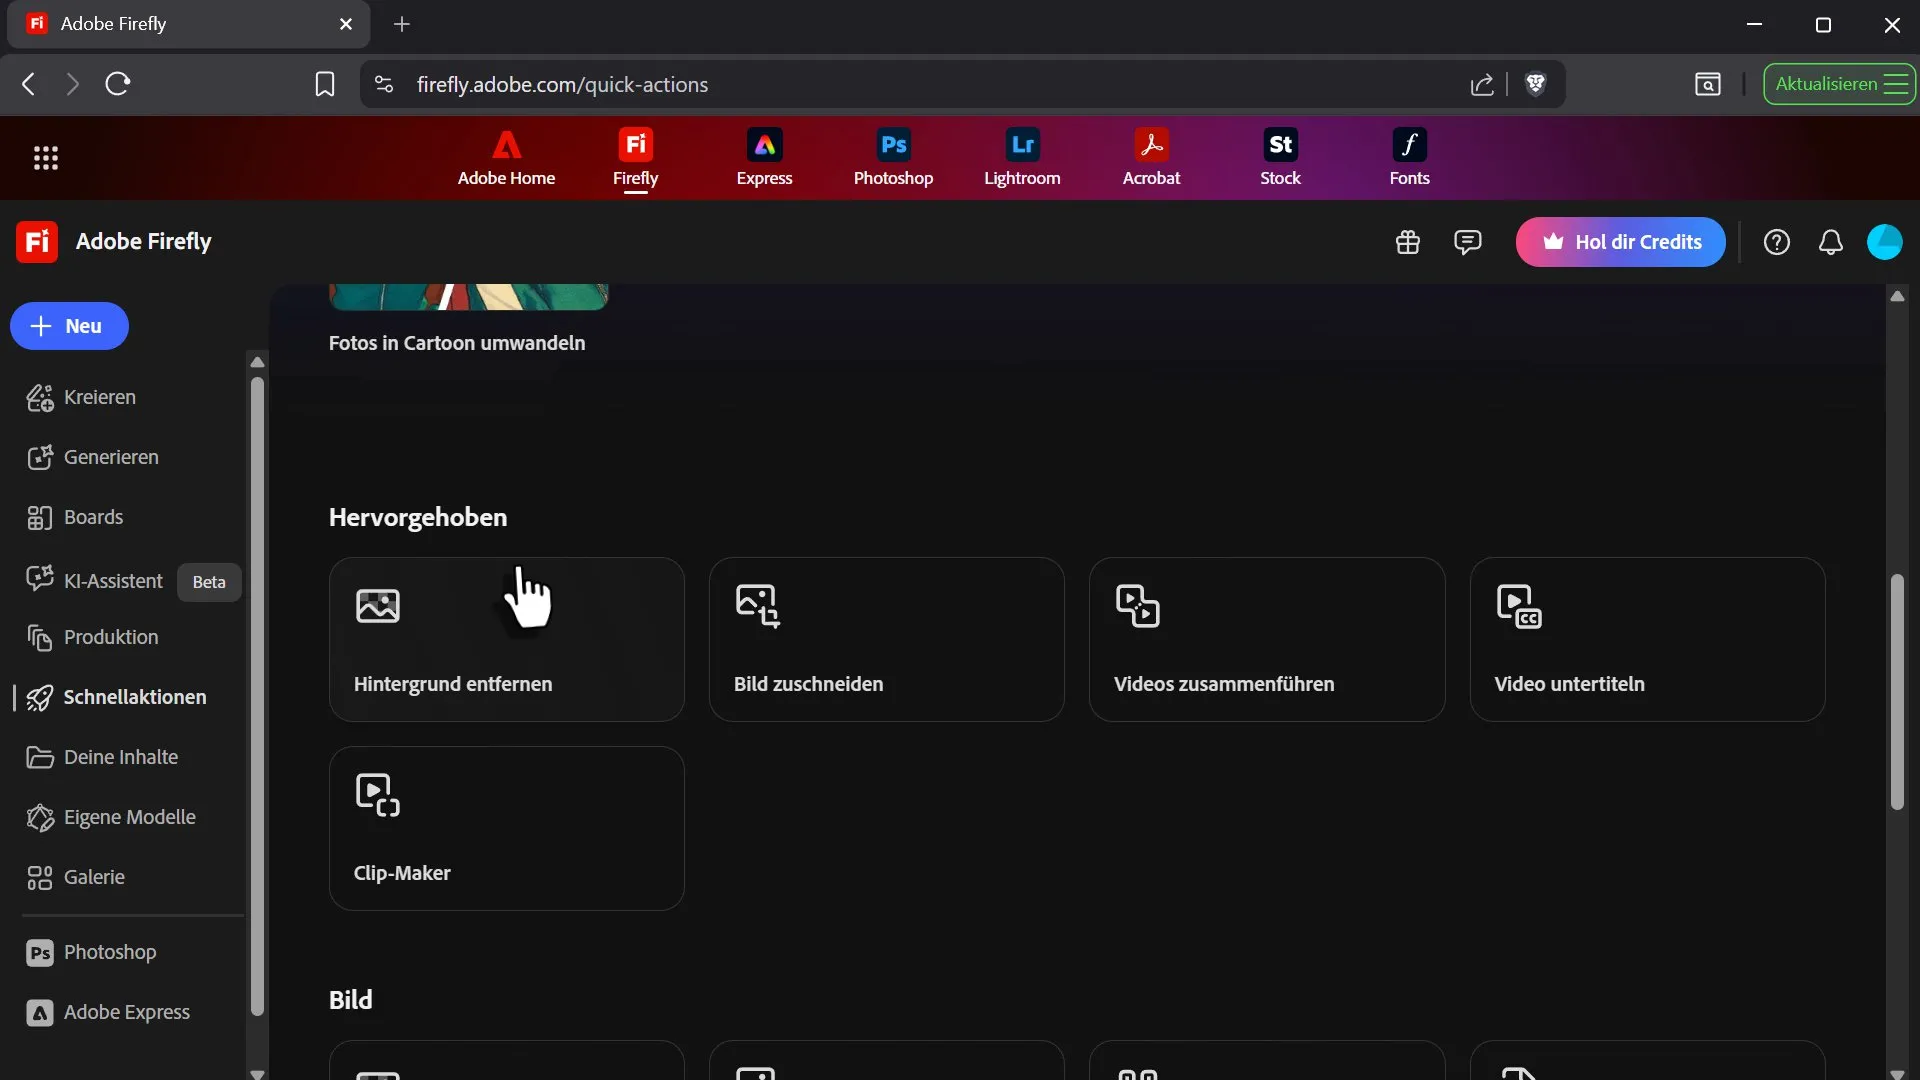
Task: Go forward with the browser forward arrow
Action: pyautogui.click(x=72, y=84)
